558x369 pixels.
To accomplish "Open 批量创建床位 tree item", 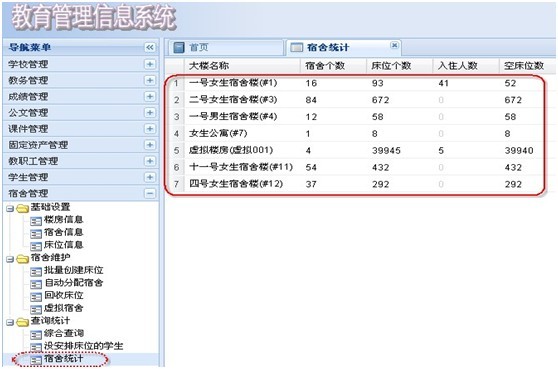I will (x=73, y=270).
